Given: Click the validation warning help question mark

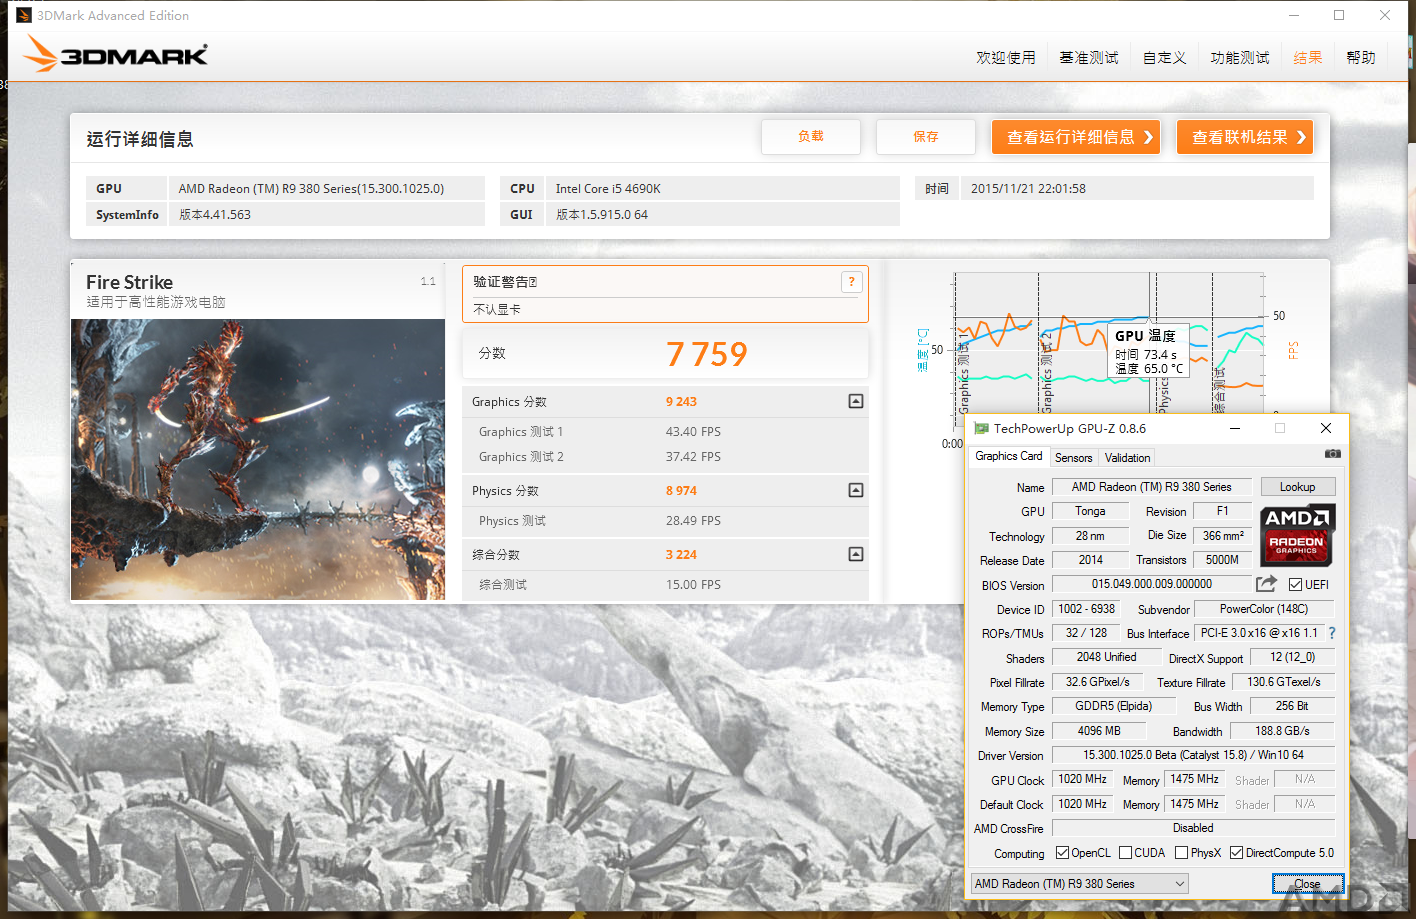Looking at the screenshot, I should pos(851,282).
